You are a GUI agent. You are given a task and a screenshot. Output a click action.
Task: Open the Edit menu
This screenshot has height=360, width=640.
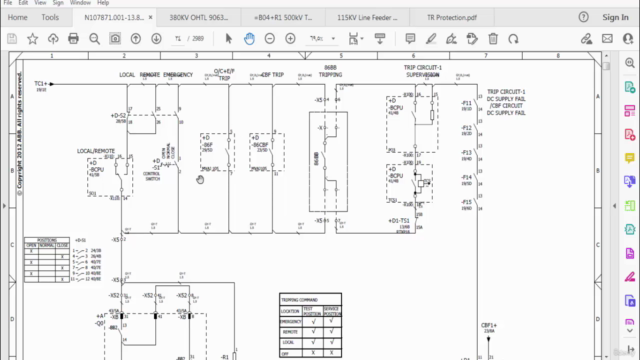[x=23, y=2]
